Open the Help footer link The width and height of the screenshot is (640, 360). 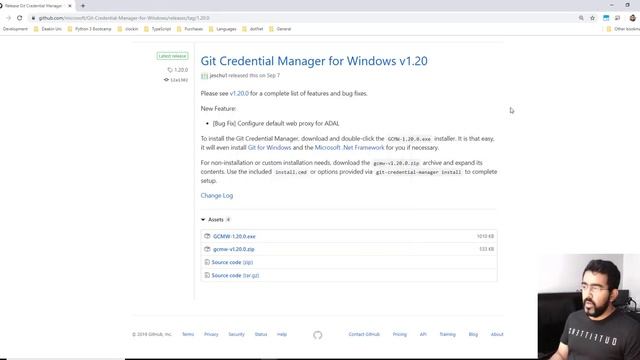(x=282, y=334)
